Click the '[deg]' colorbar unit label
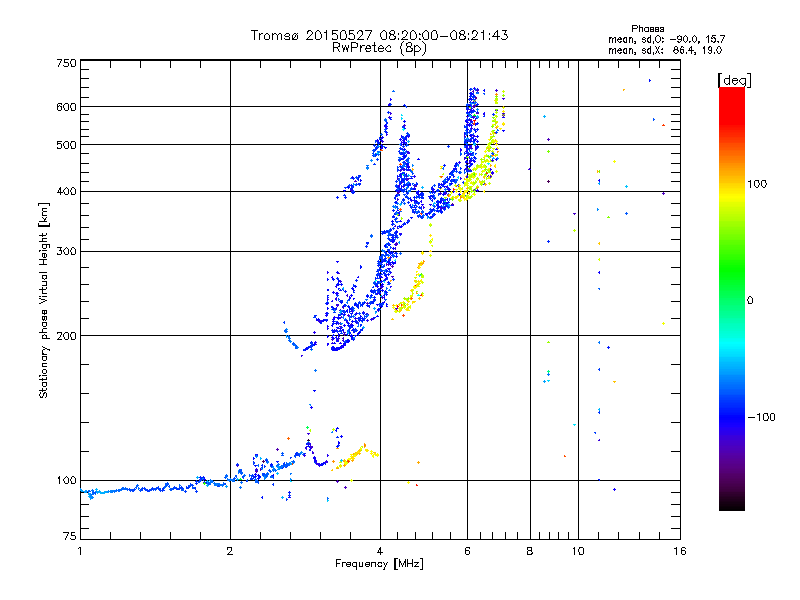Screen dimensions: 800x600 [x=734, y=80]
